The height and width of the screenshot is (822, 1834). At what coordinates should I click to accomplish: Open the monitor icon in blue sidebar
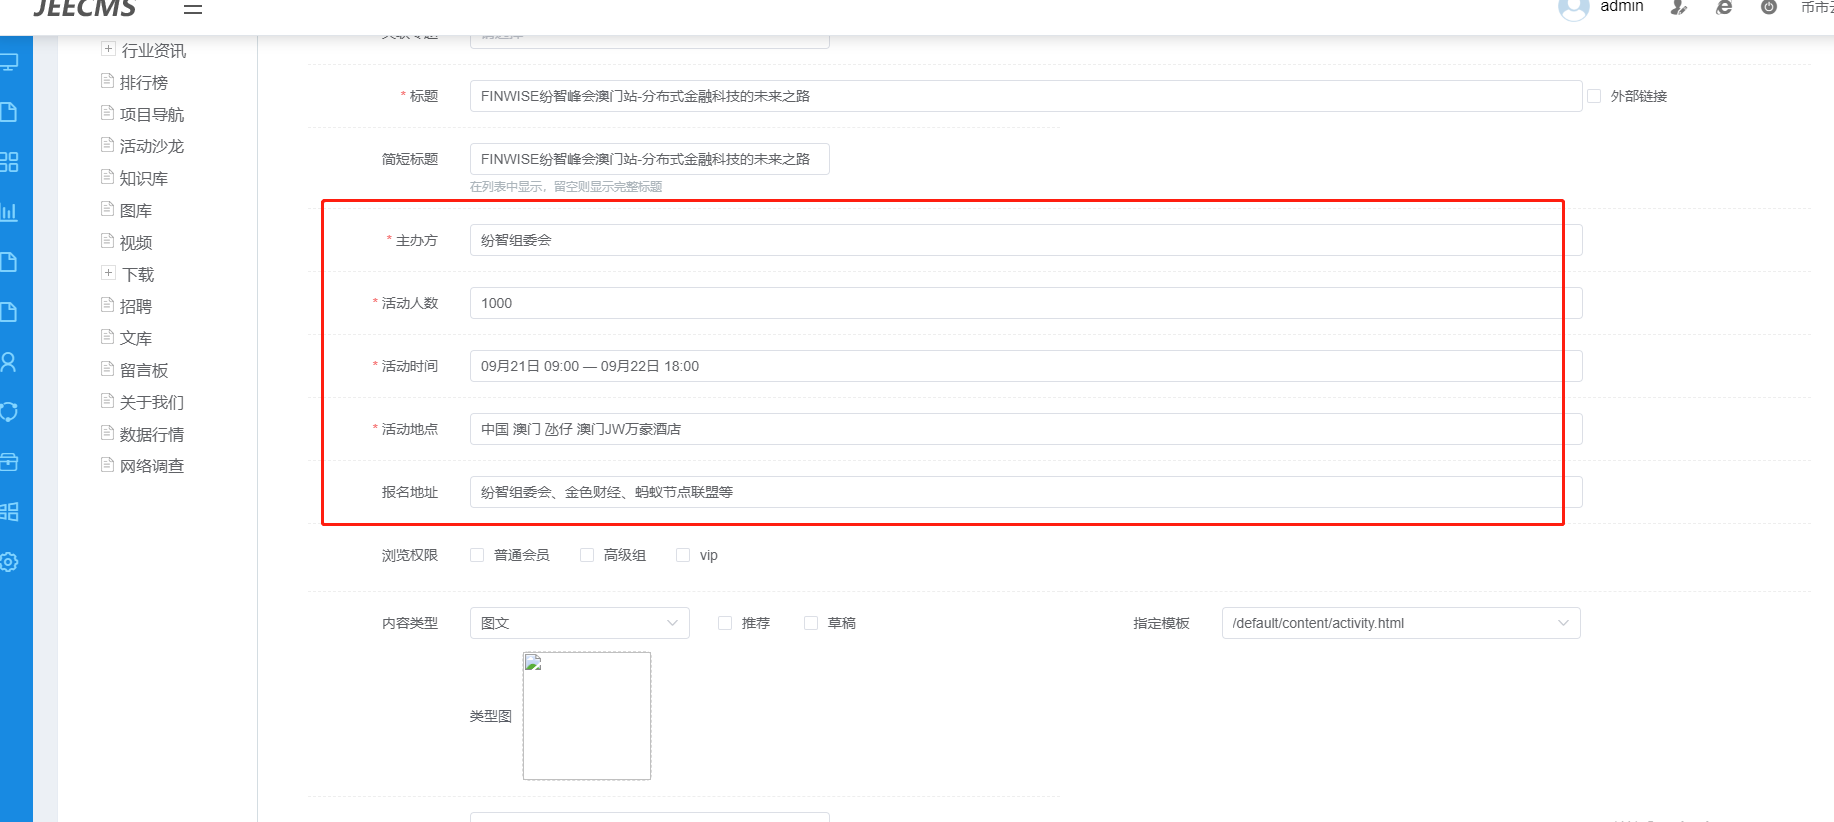click(9, 62)
